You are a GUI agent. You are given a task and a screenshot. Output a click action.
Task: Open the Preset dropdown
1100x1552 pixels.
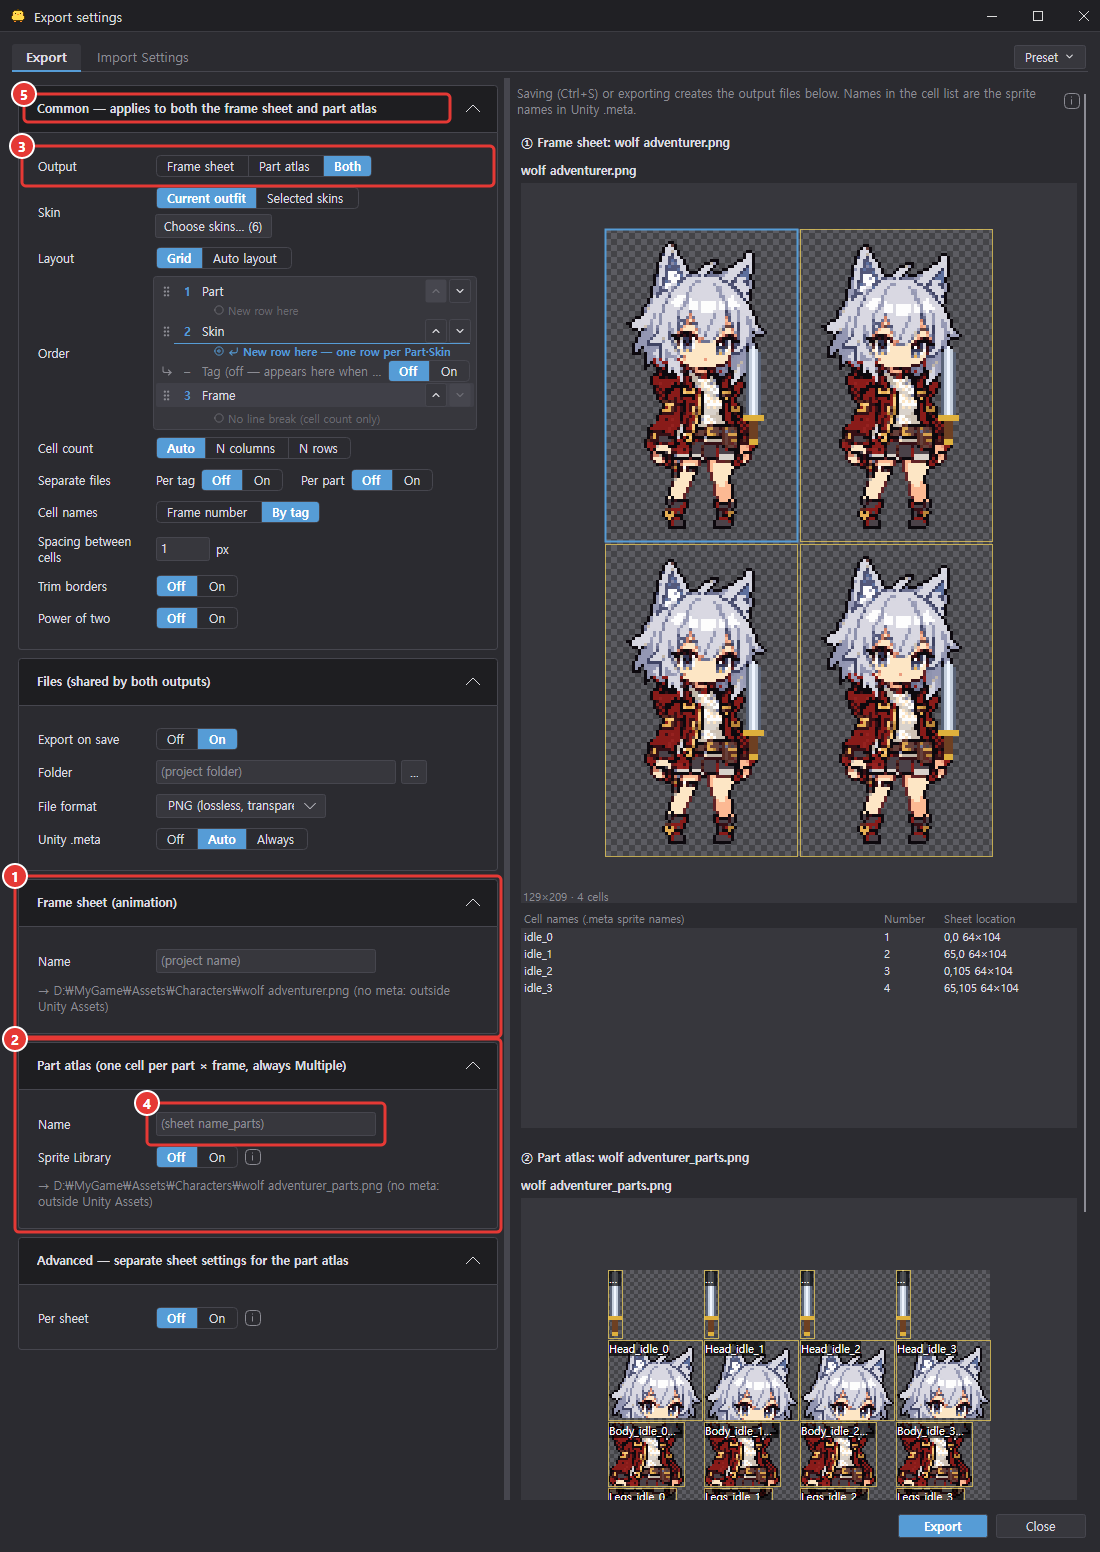click(1049, 57)
